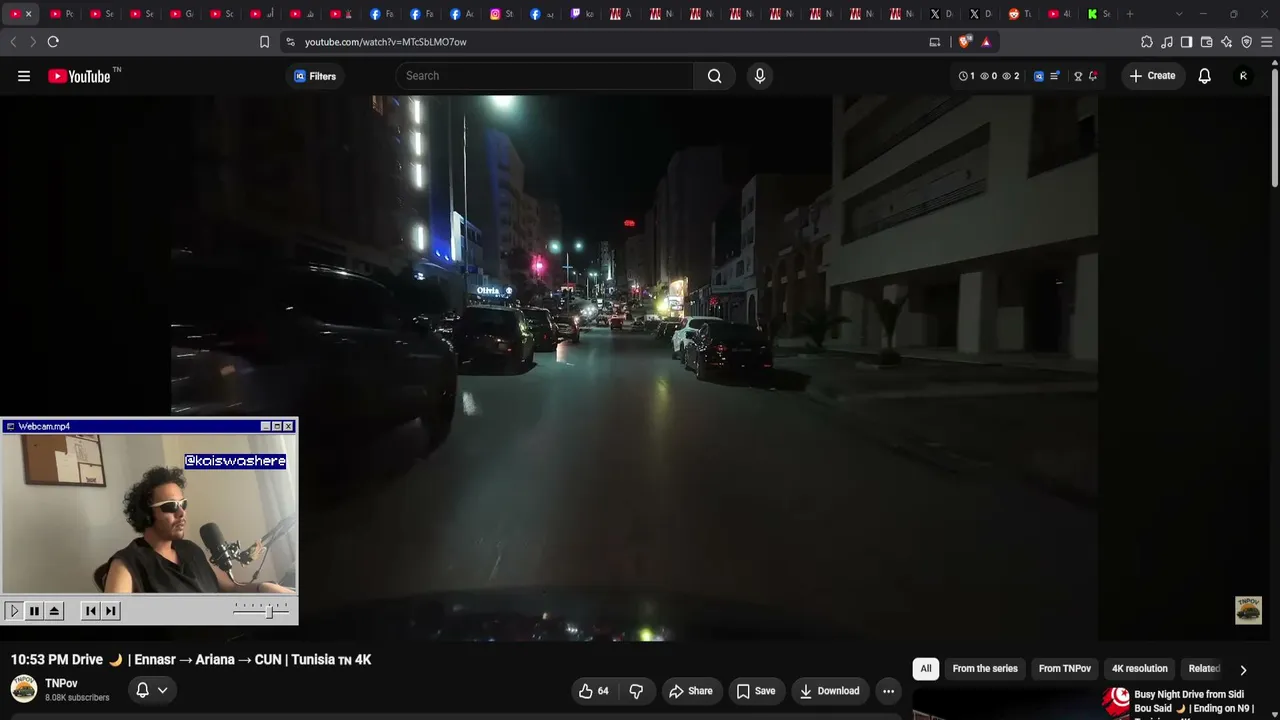The width and height of the screenshot is (1280, 720).
Task: Click the YouTube search magnifier button
Action: [x=714, y=76]
